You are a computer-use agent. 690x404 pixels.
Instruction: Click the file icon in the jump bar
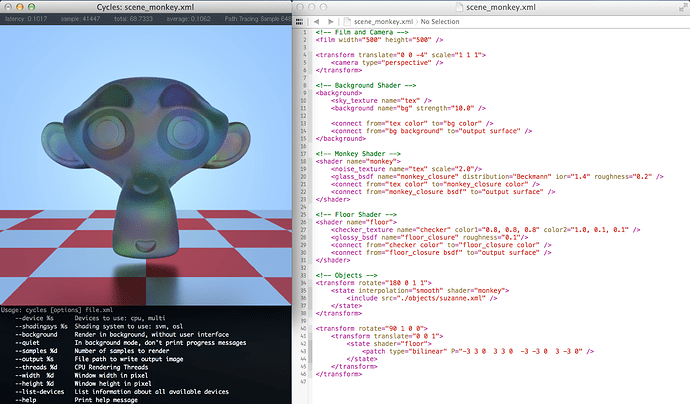(x=347, y=22)
